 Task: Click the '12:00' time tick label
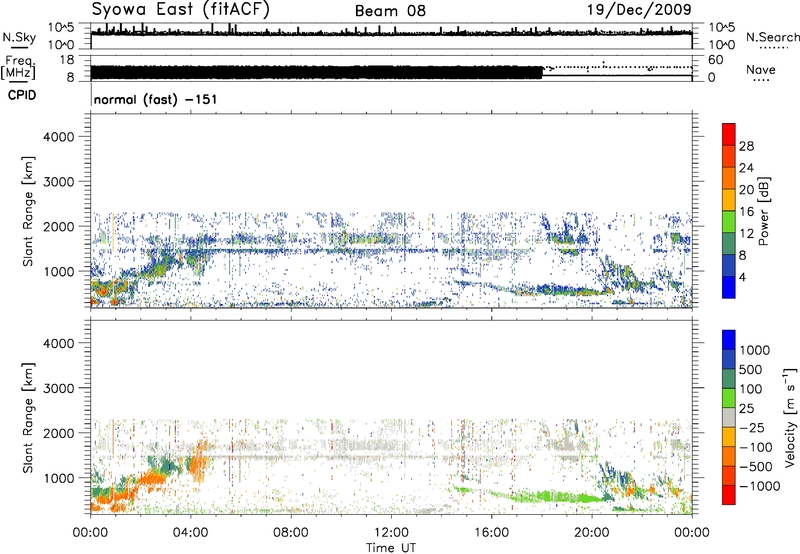pyautogui.click(x=391, y=533)
